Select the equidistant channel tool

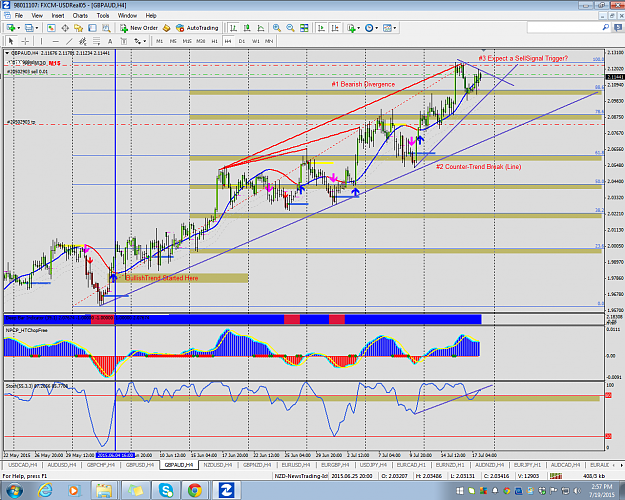coord(83,41)
